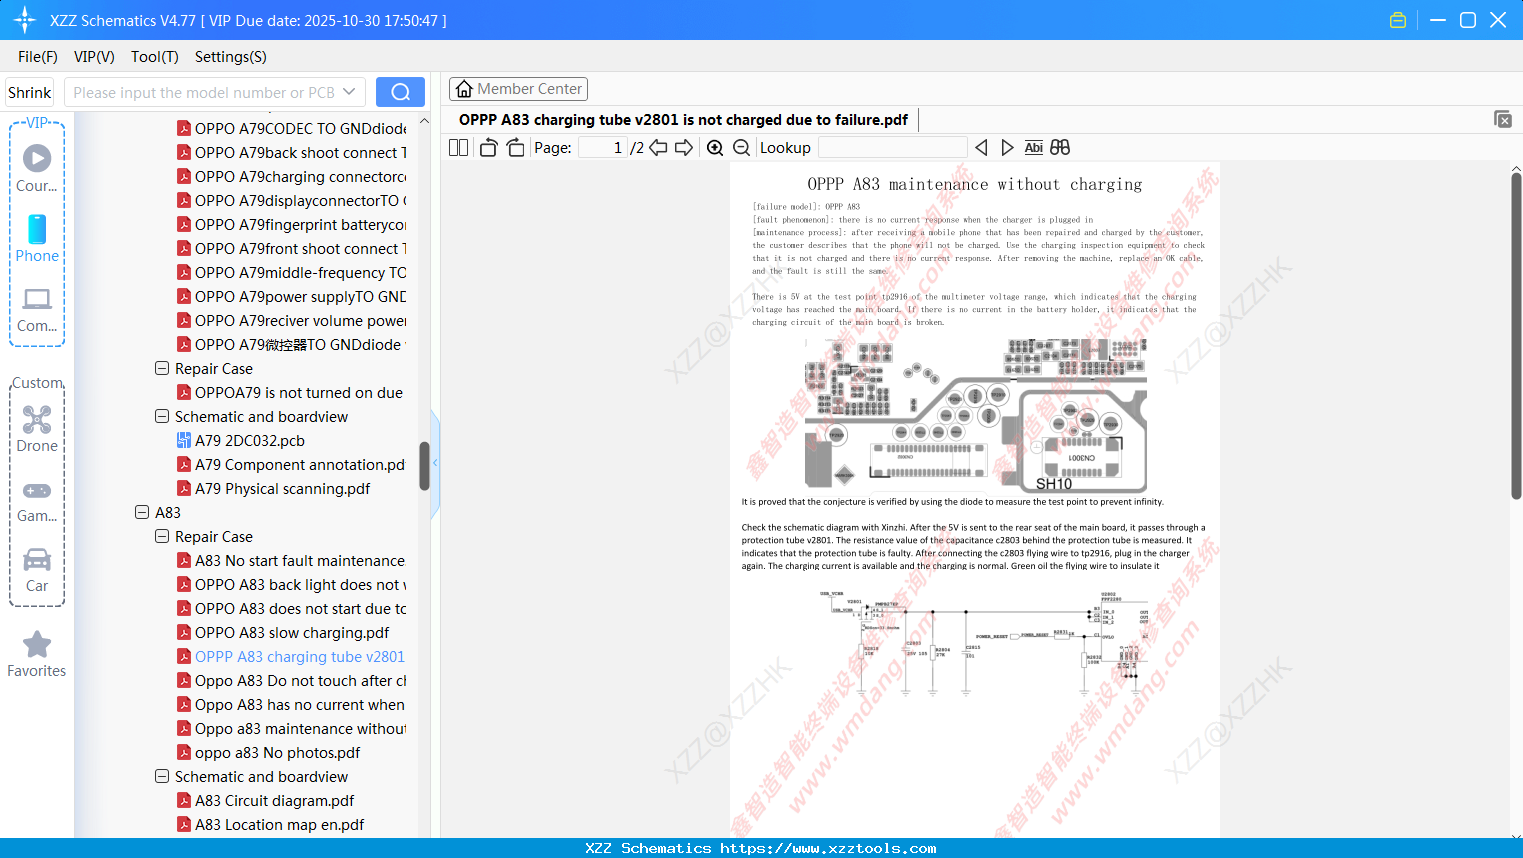Screen dimensions: 1523x858
Task: Open OPPO A79fingerprint battery connector file
Action: [x=291, y=225]
